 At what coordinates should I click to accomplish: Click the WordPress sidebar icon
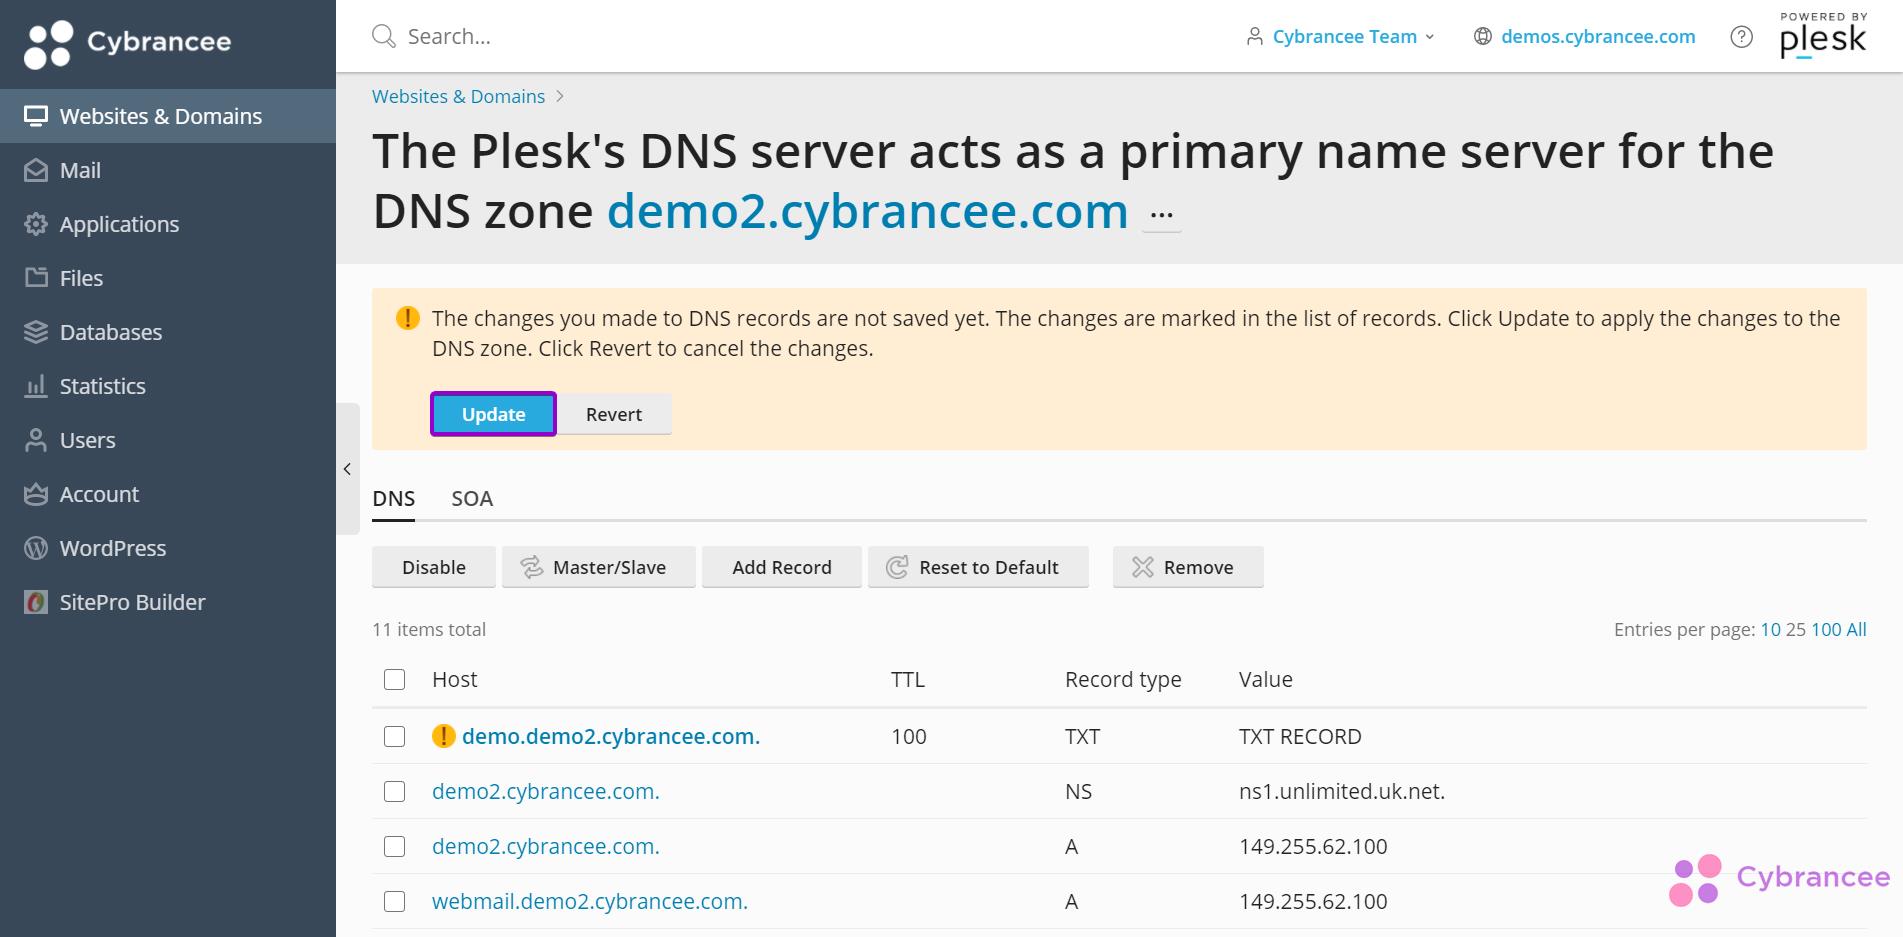[35, 548]
